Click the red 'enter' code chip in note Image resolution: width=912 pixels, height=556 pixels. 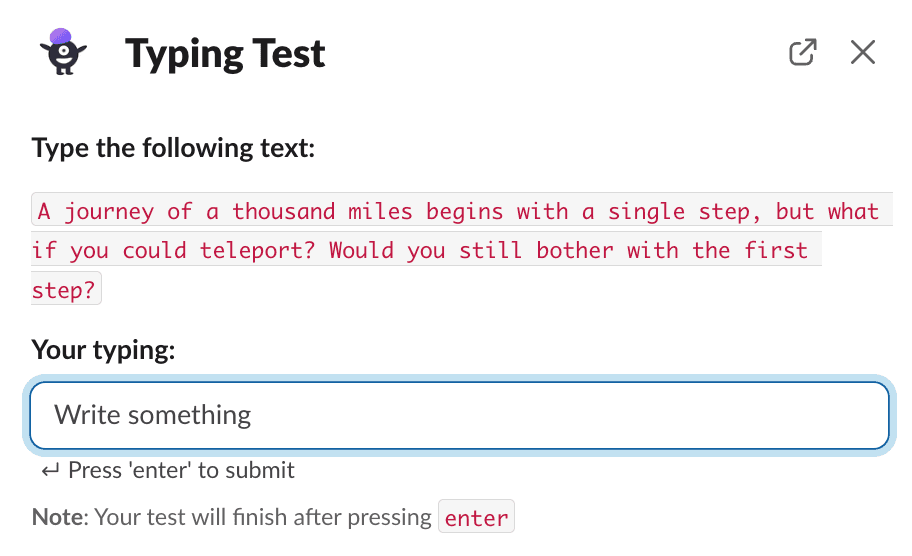click(476, 516)
